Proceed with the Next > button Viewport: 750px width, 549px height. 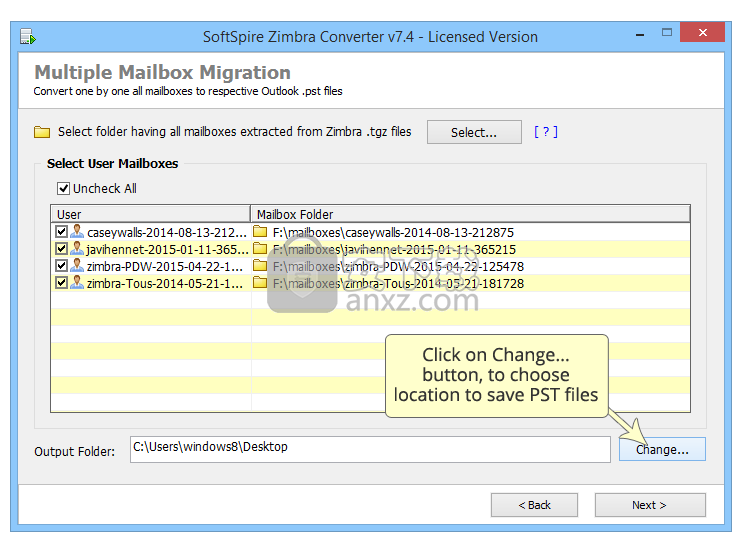tap(650, 505)
